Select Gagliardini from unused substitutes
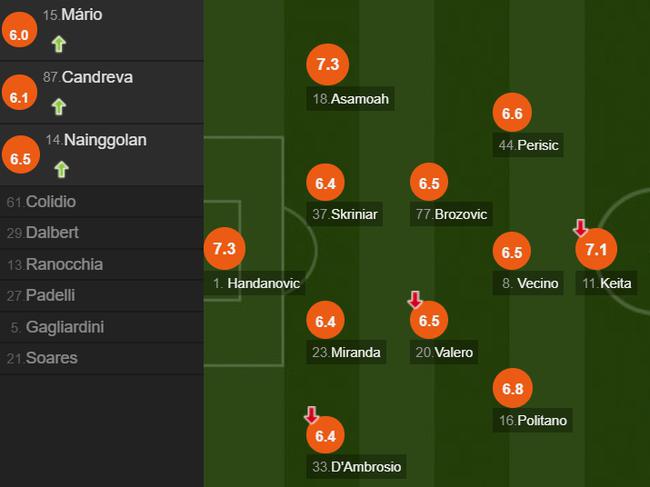Image resolution: width=650 pixels, height=487 pixels. (102, 327)
